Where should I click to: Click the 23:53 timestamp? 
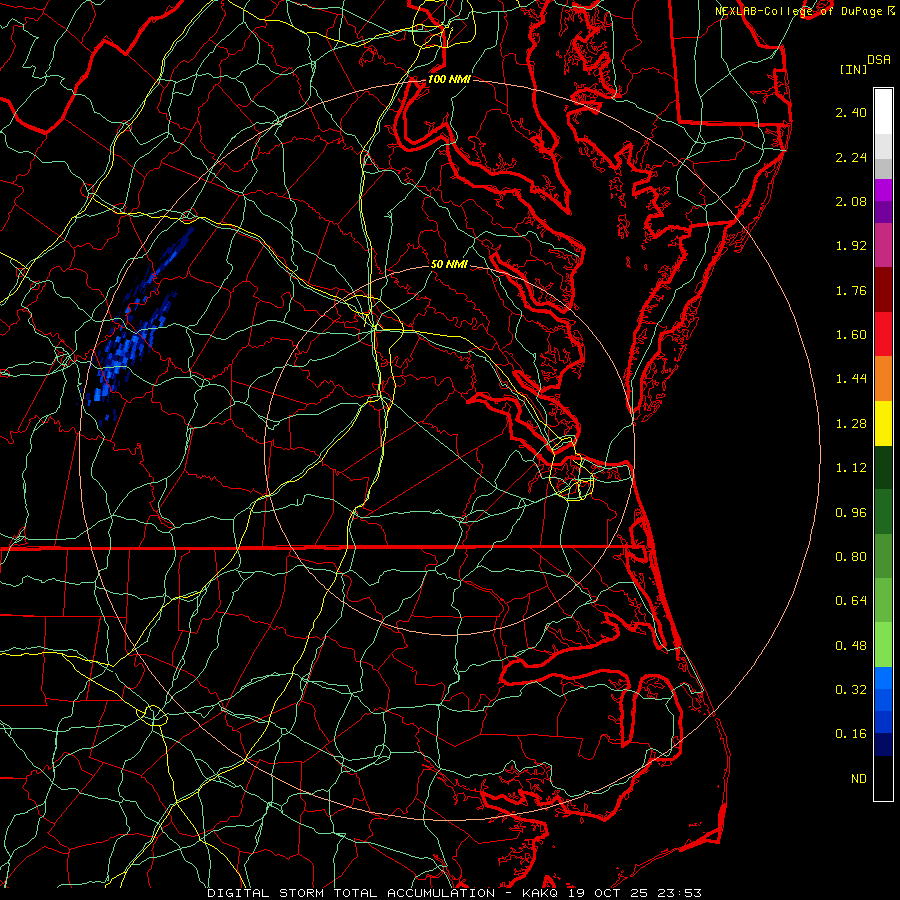(682, 893)
